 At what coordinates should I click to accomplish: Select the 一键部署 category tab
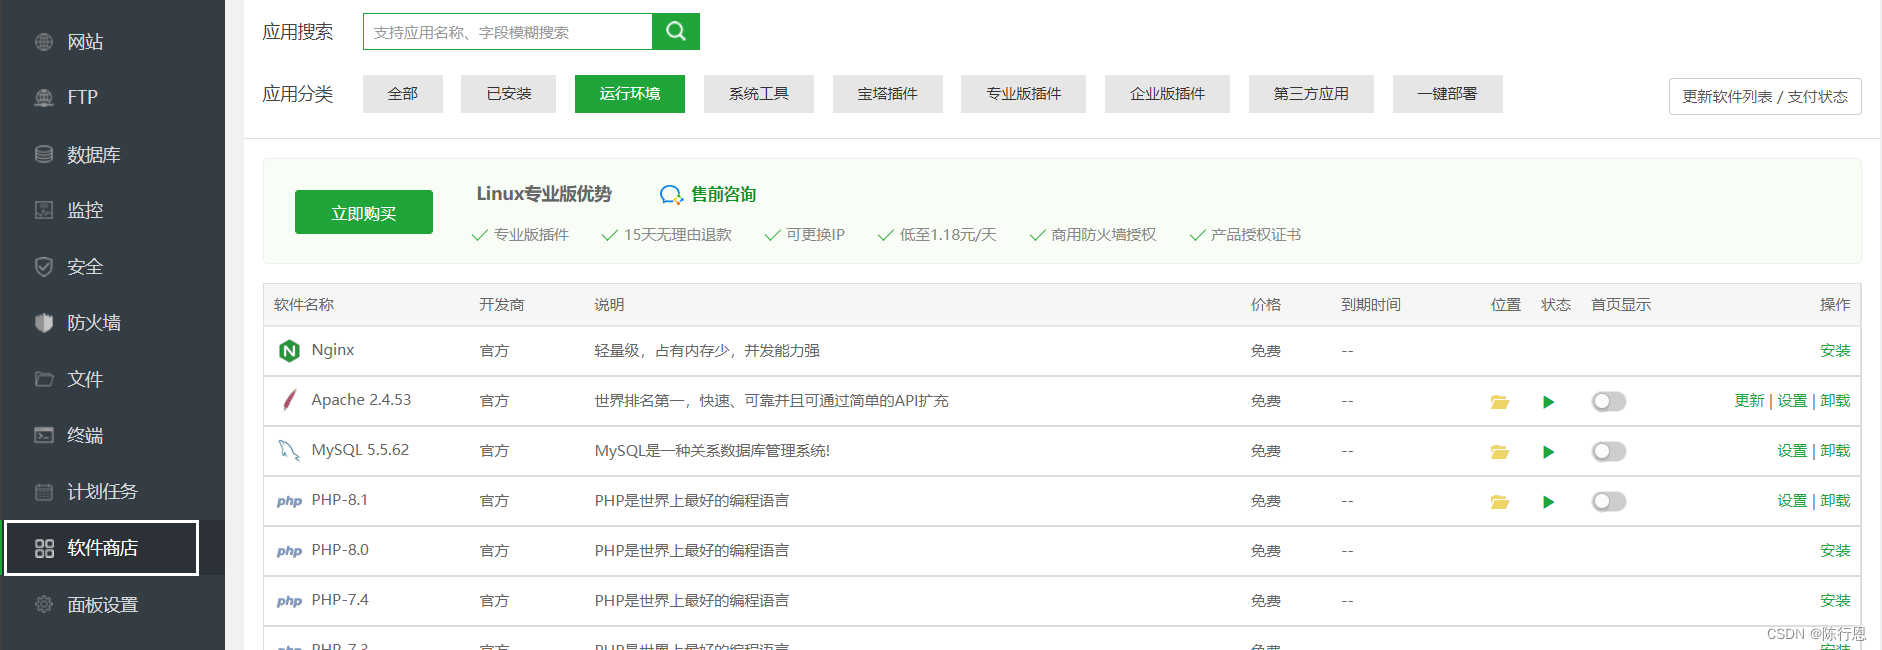1447,94
